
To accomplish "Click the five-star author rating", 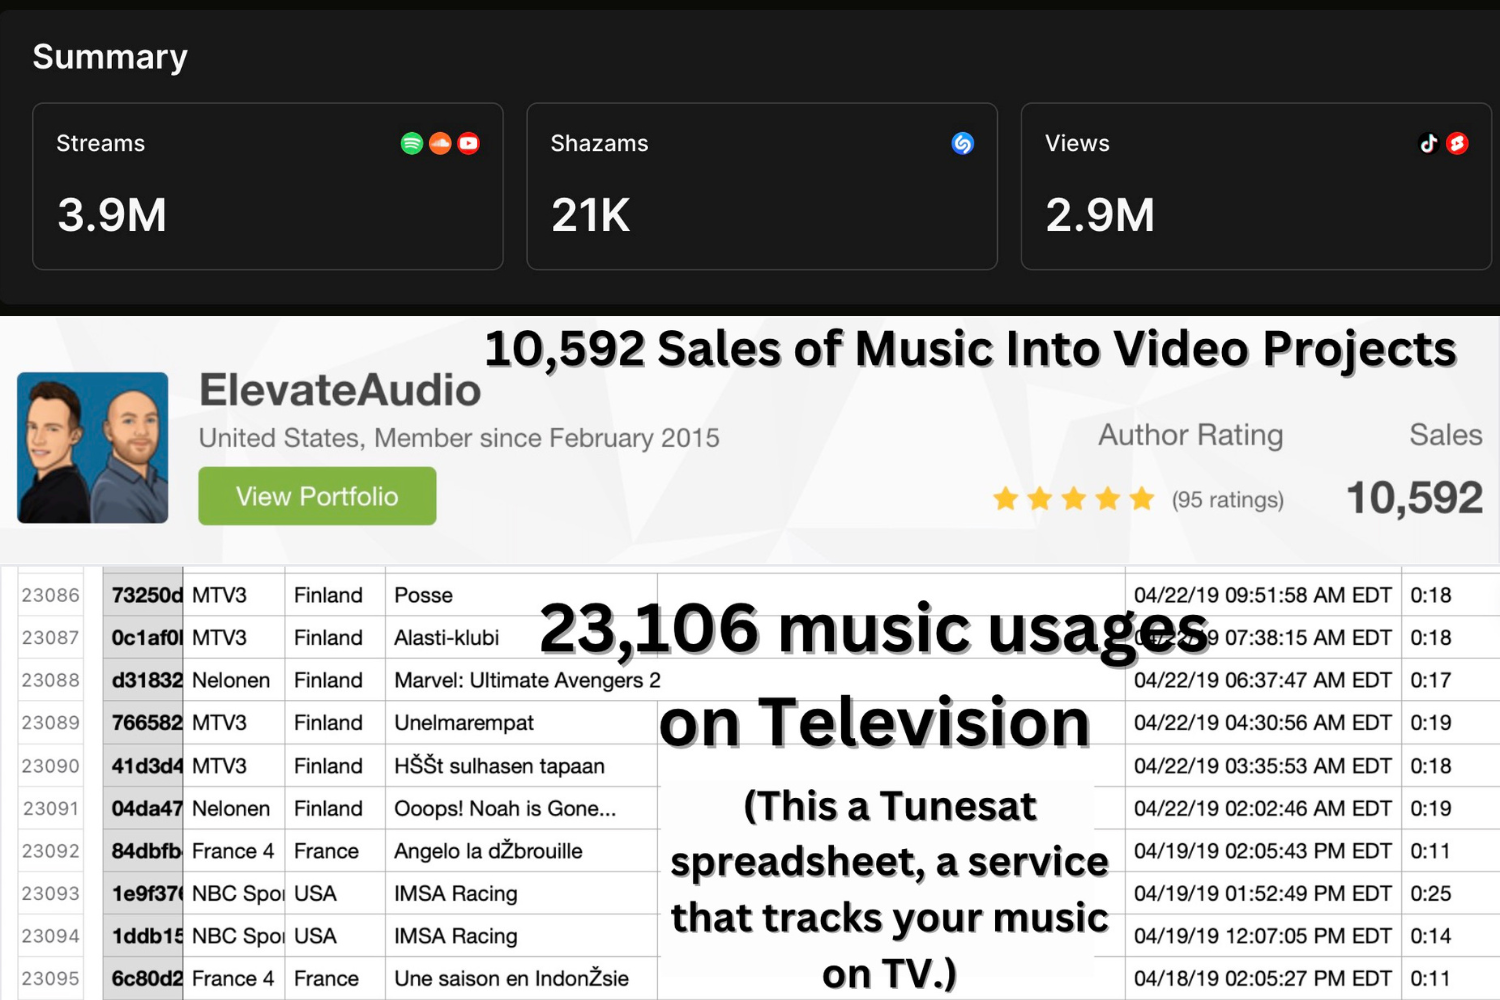I will click(x=1074, y=498).
